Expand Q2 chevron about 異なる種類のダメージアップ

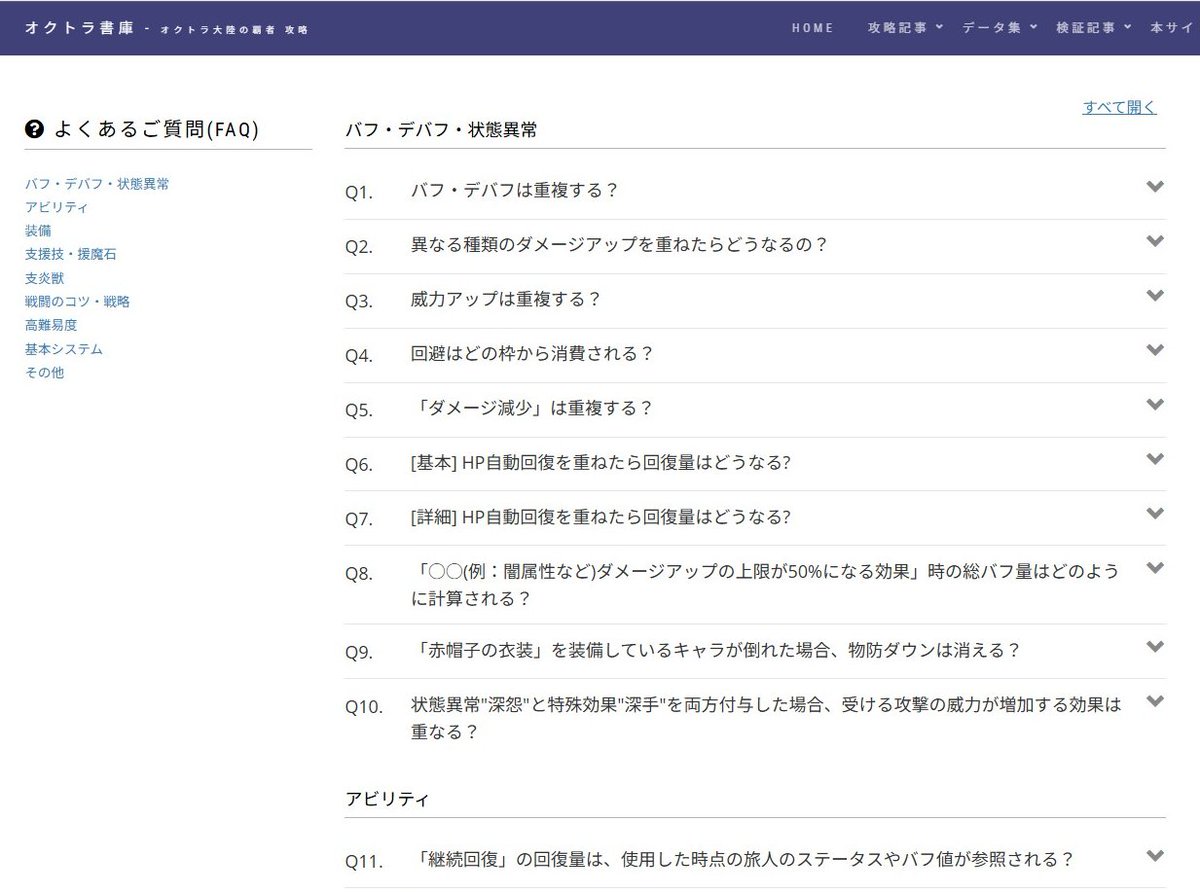(x=1155, y=241)
